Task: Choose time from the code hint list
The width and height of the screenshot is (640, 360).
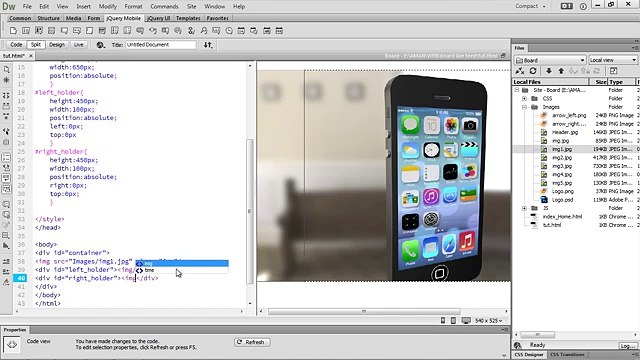Action: tap(182, 270)
